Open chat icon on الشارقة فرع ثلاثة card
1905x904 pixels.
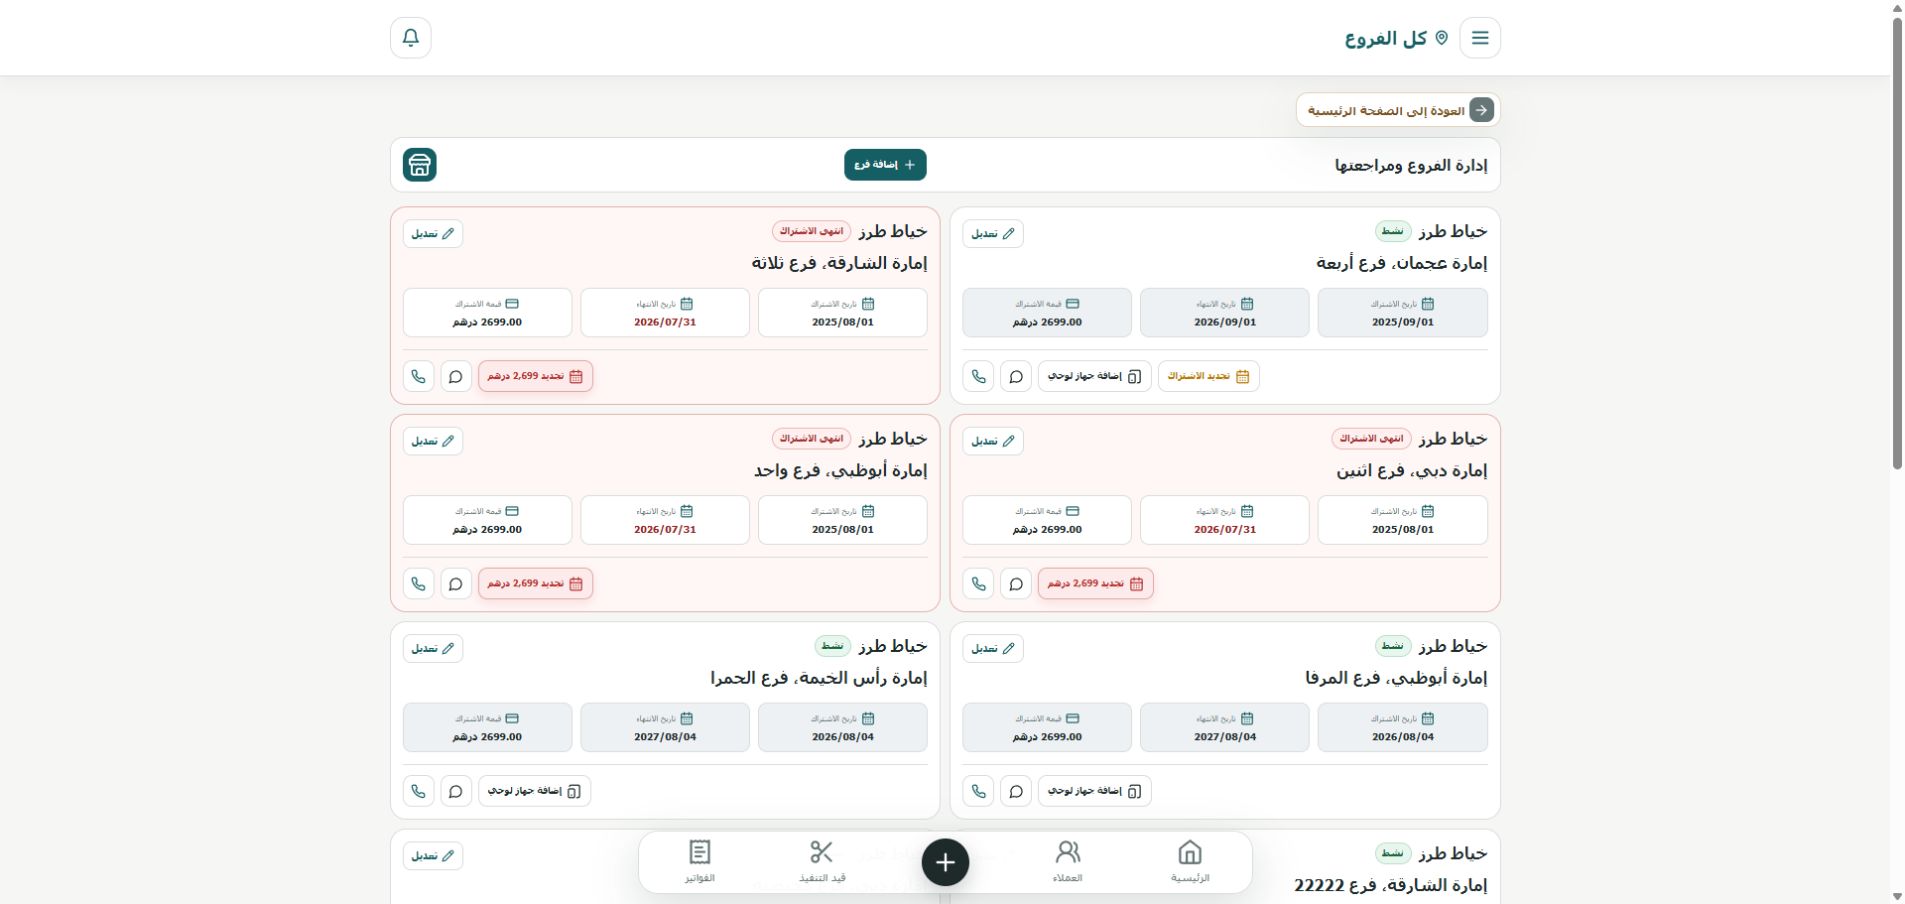pos(456,376)
